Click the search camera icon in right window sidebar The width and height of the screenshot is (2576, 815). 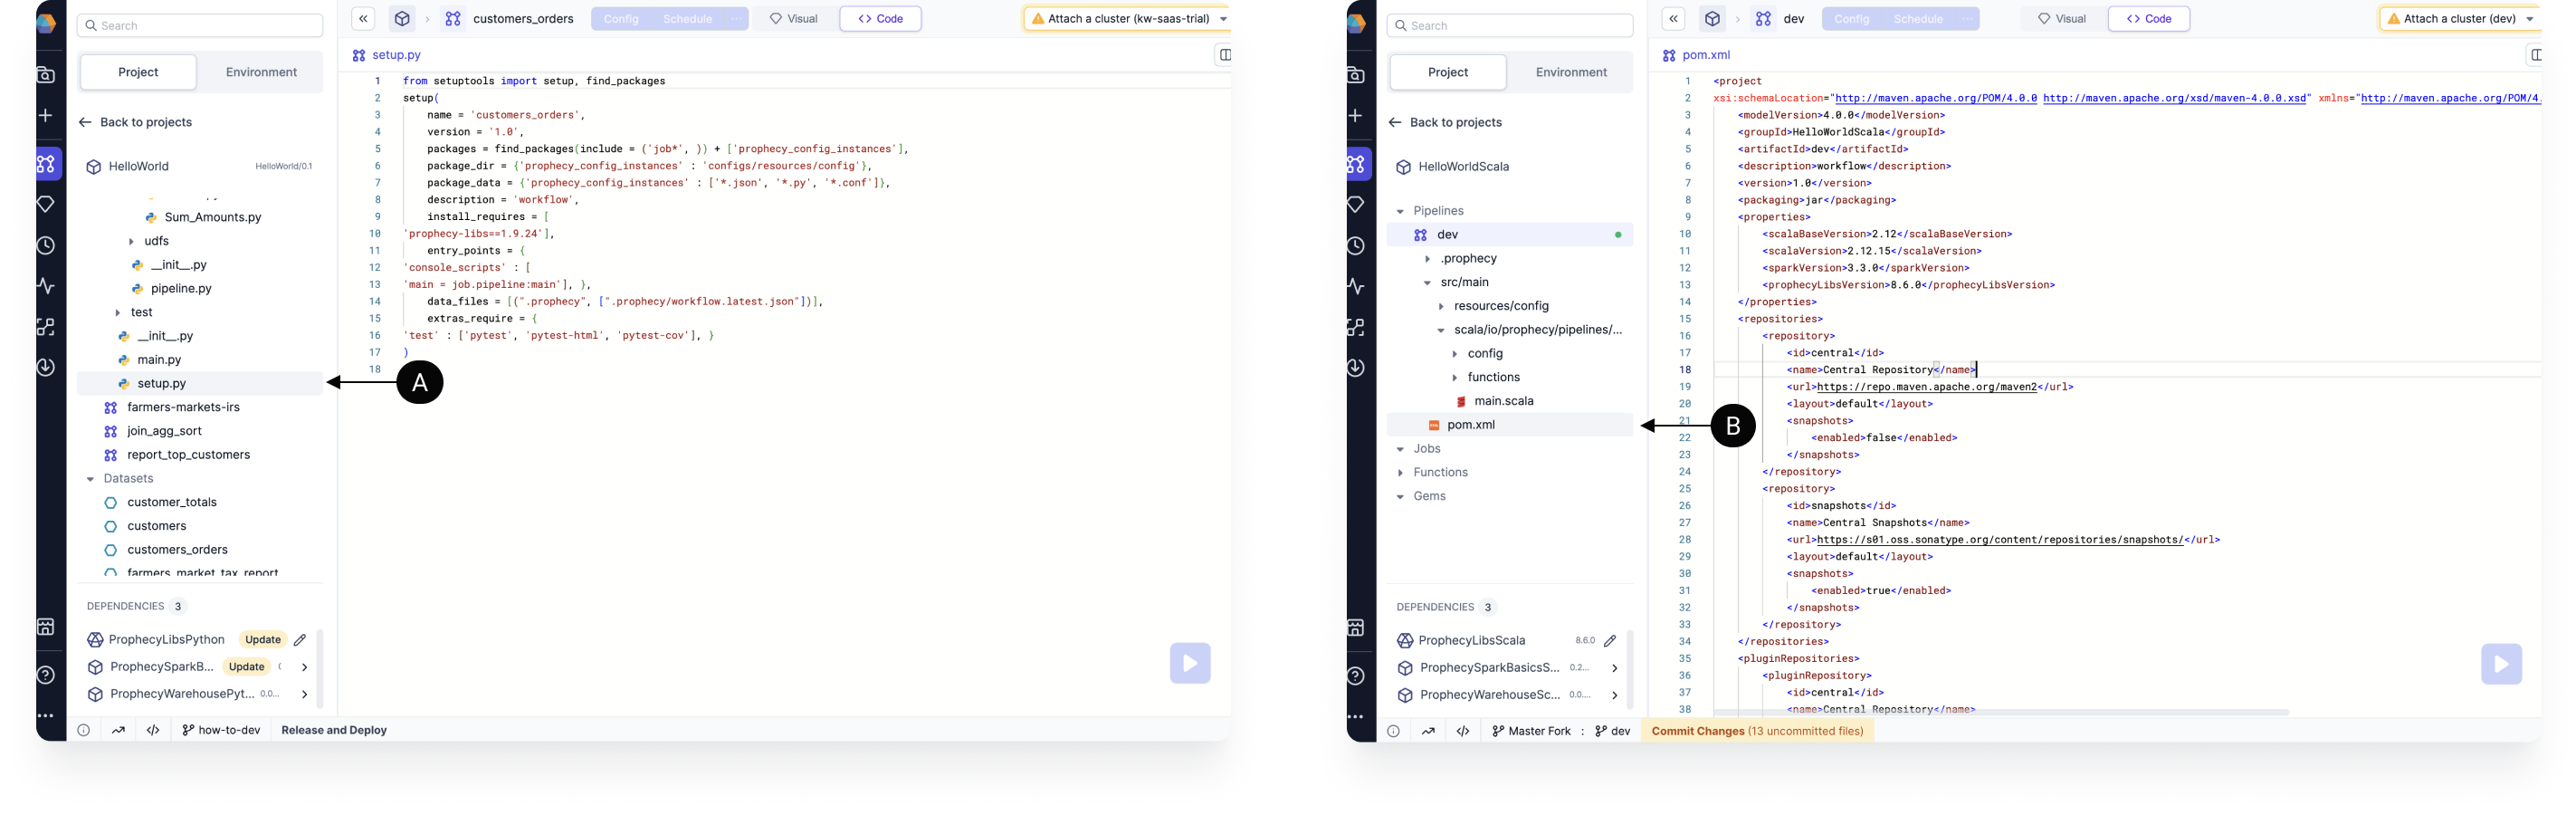1356,75
